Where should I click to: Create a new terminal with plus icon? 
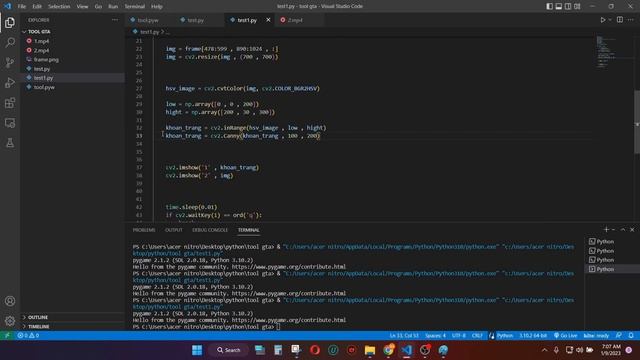pyautogui.click(x=606, y=230)
